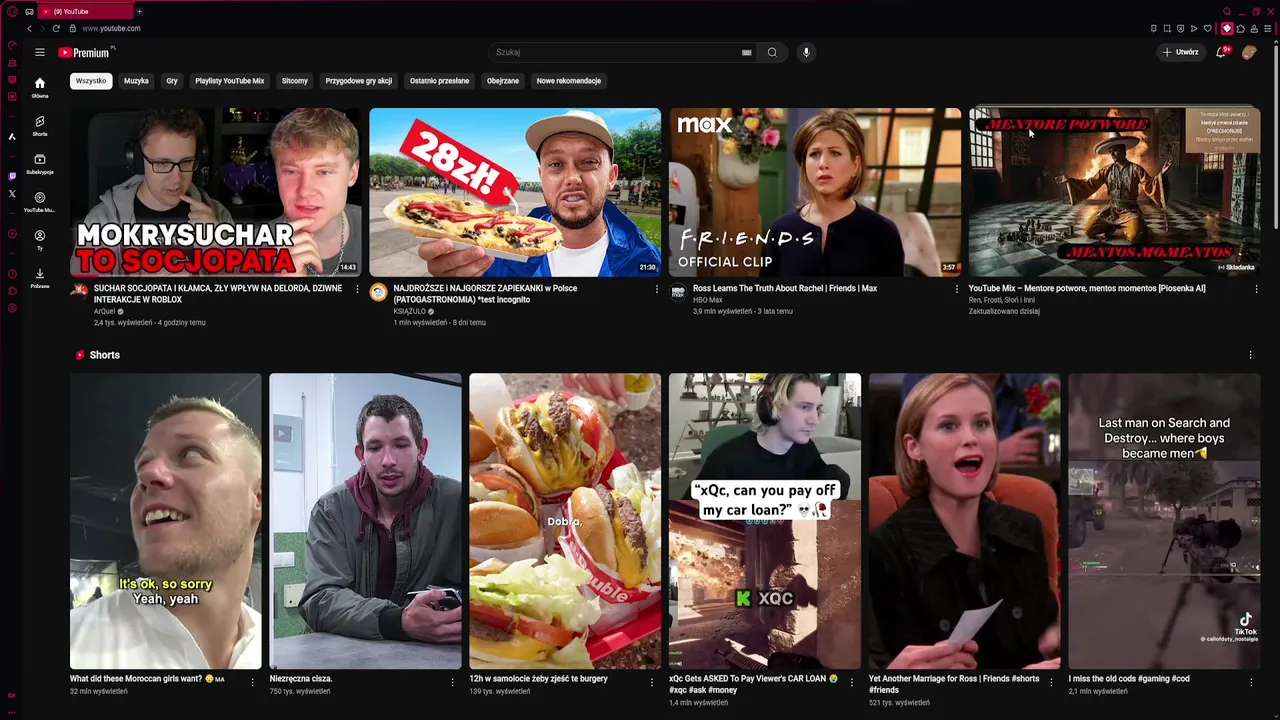Open more options for the ArQuel SUCHAR video
1280x720 pixels.
[357, 289]
